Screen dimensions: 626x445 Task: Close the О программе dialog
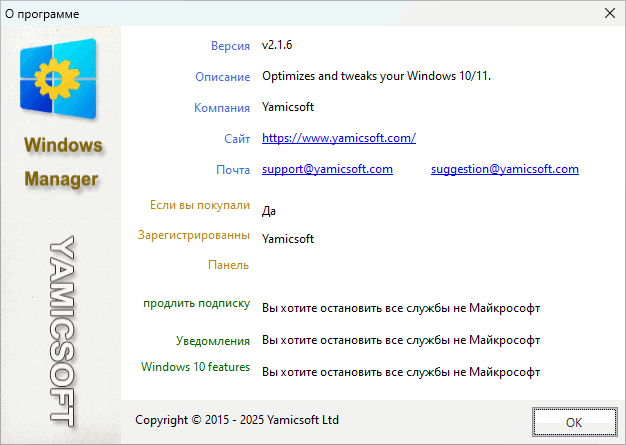coord(610,13)
